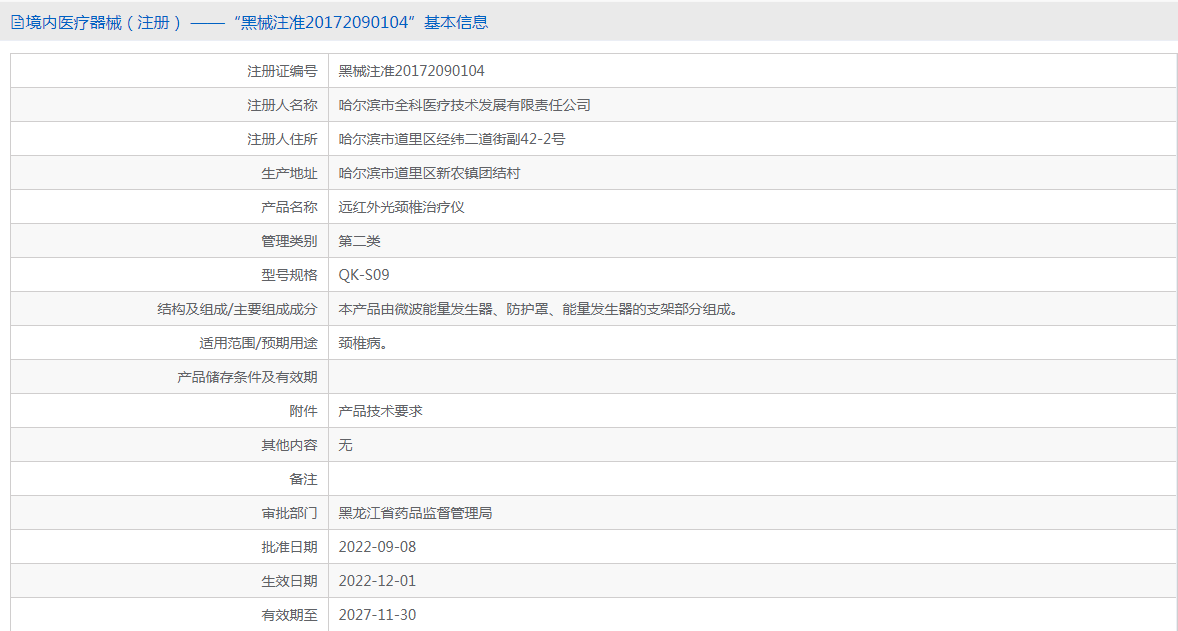1178x631 pixels.
Task: Click the product name 远红外光颈椎治疗仪
Action: pos(401,207)
